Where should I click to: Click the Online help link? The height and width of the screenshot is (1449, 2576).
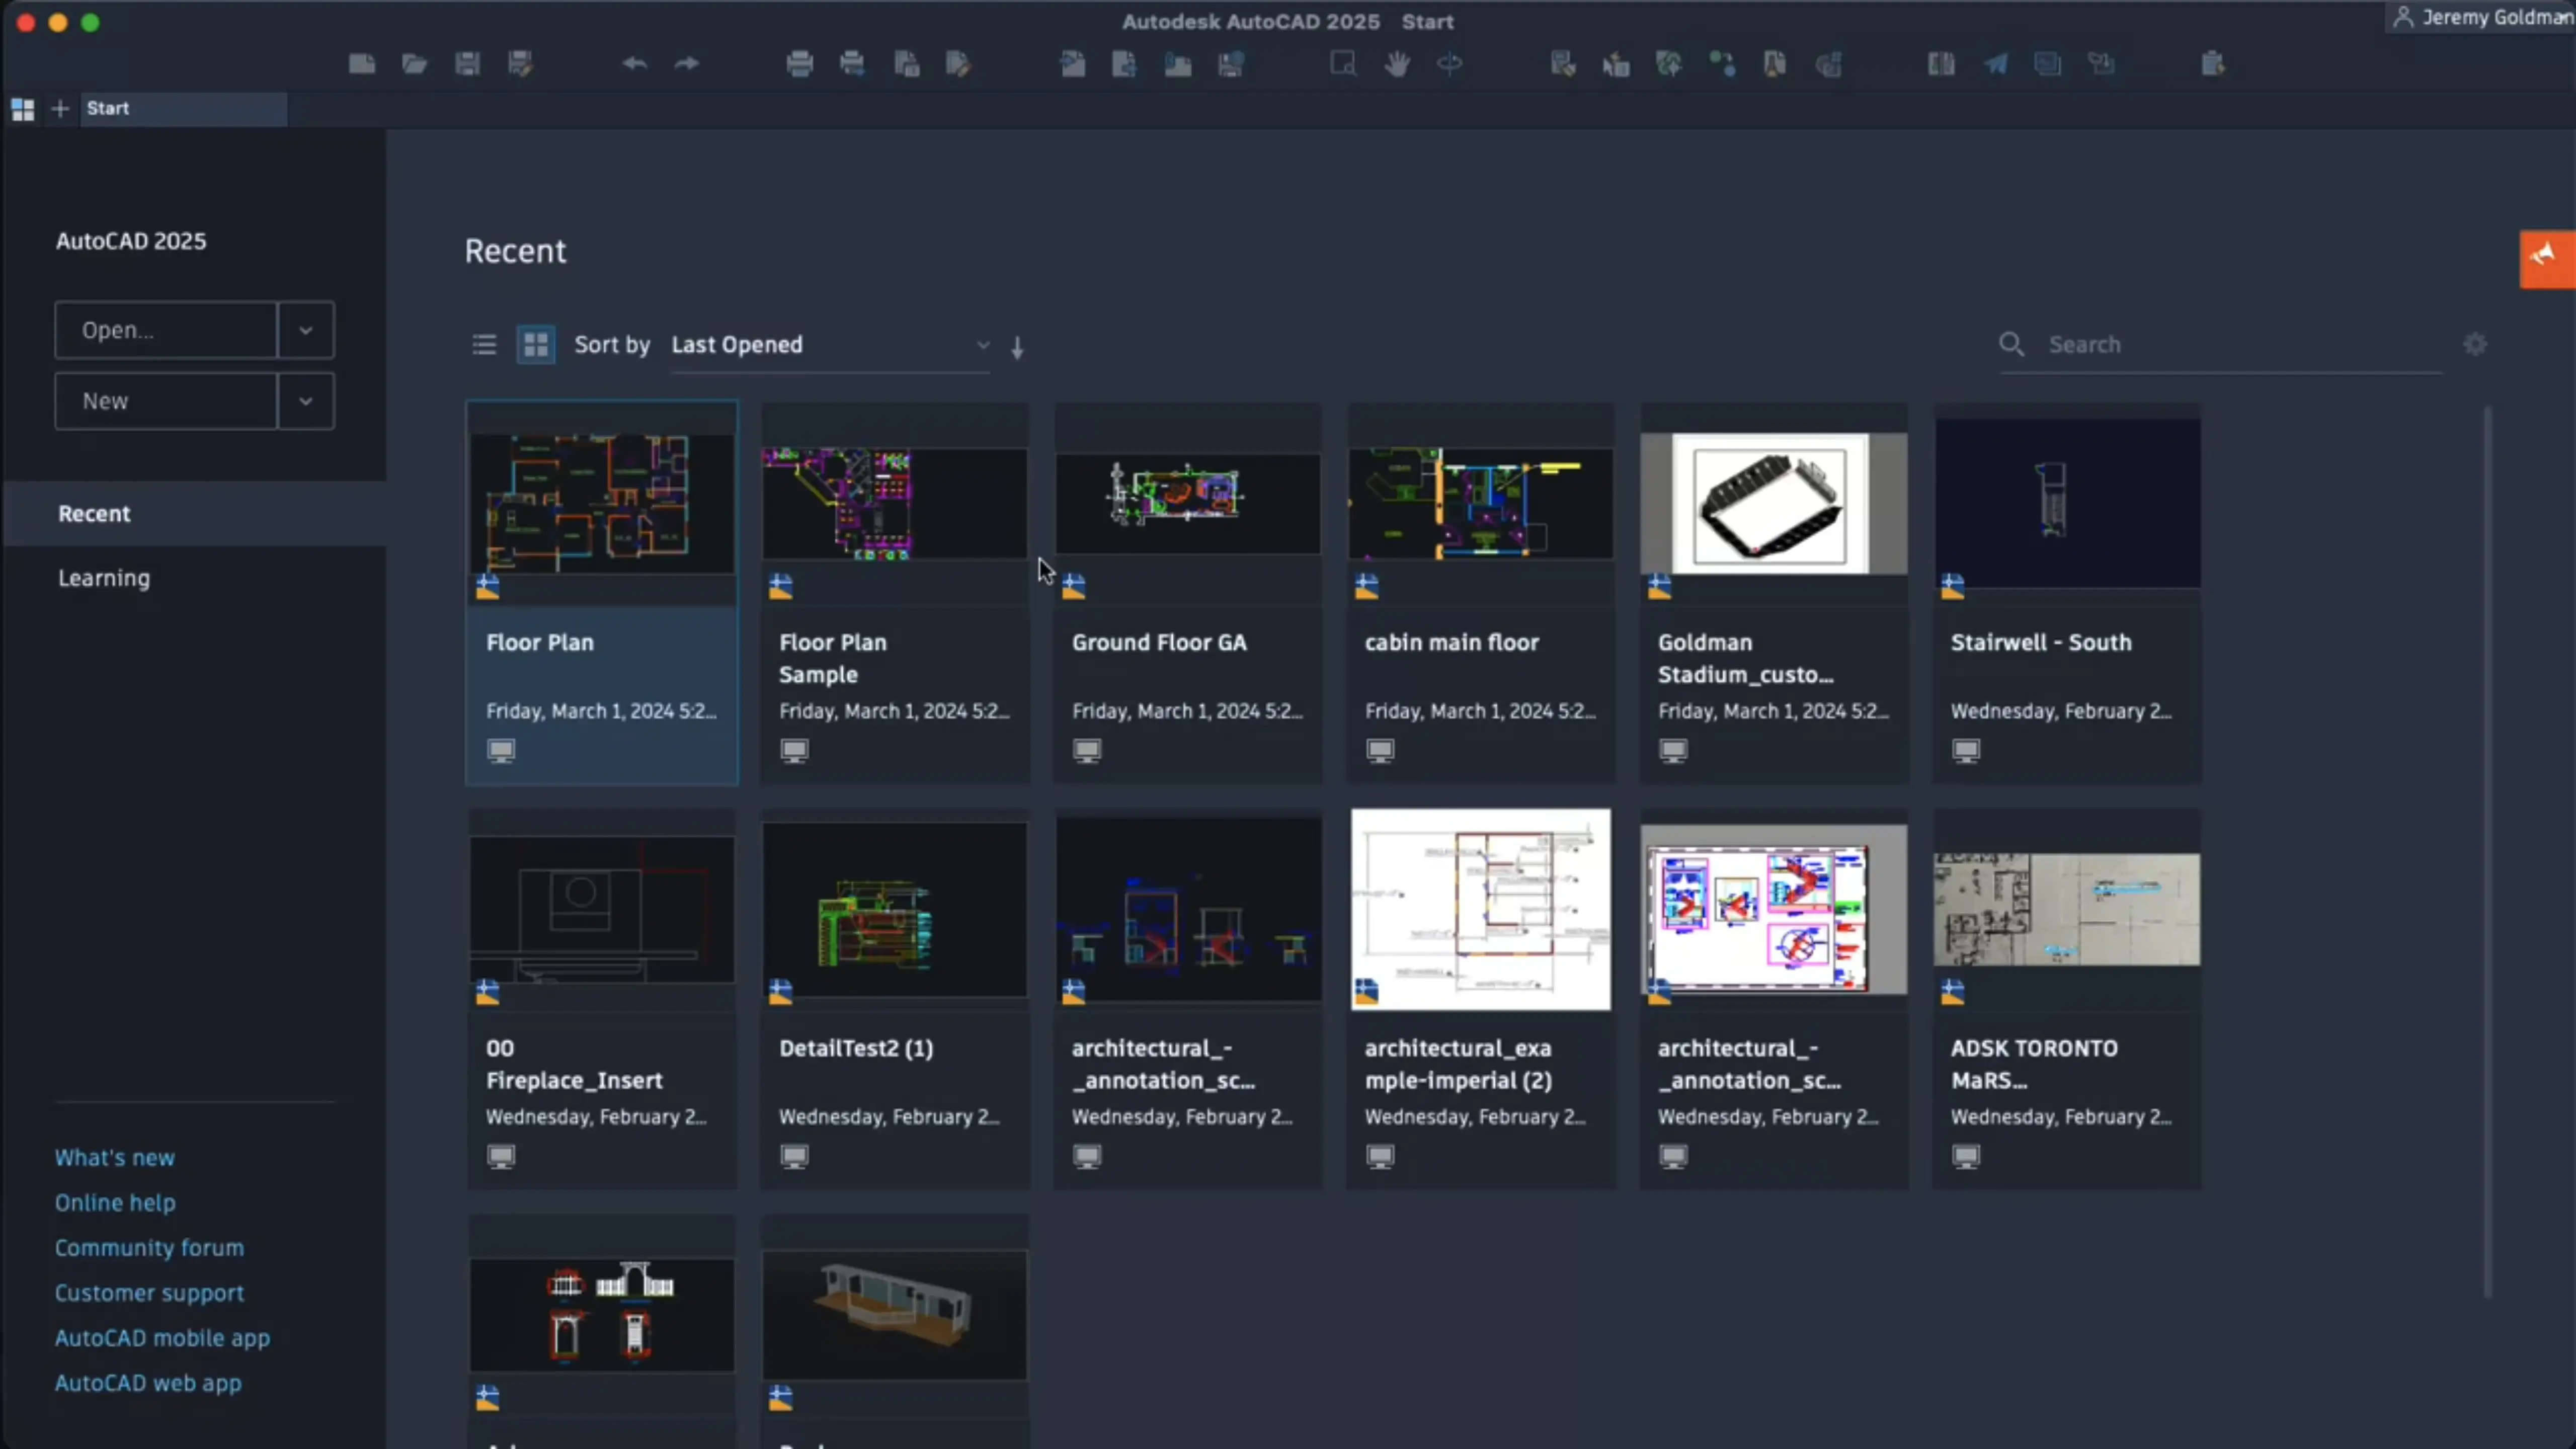pos(115,1201)
